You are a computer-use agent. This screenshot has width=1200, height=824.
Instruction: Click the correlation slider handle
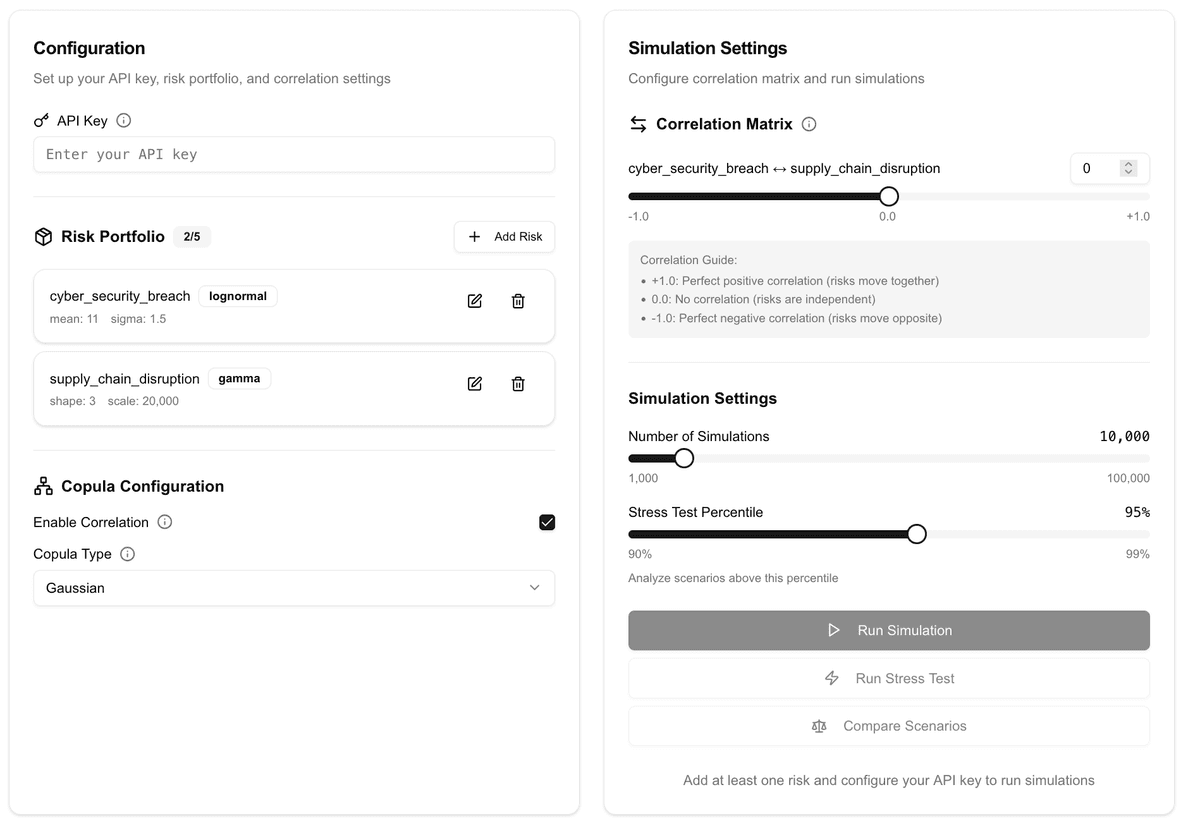(x=888, y=197)
